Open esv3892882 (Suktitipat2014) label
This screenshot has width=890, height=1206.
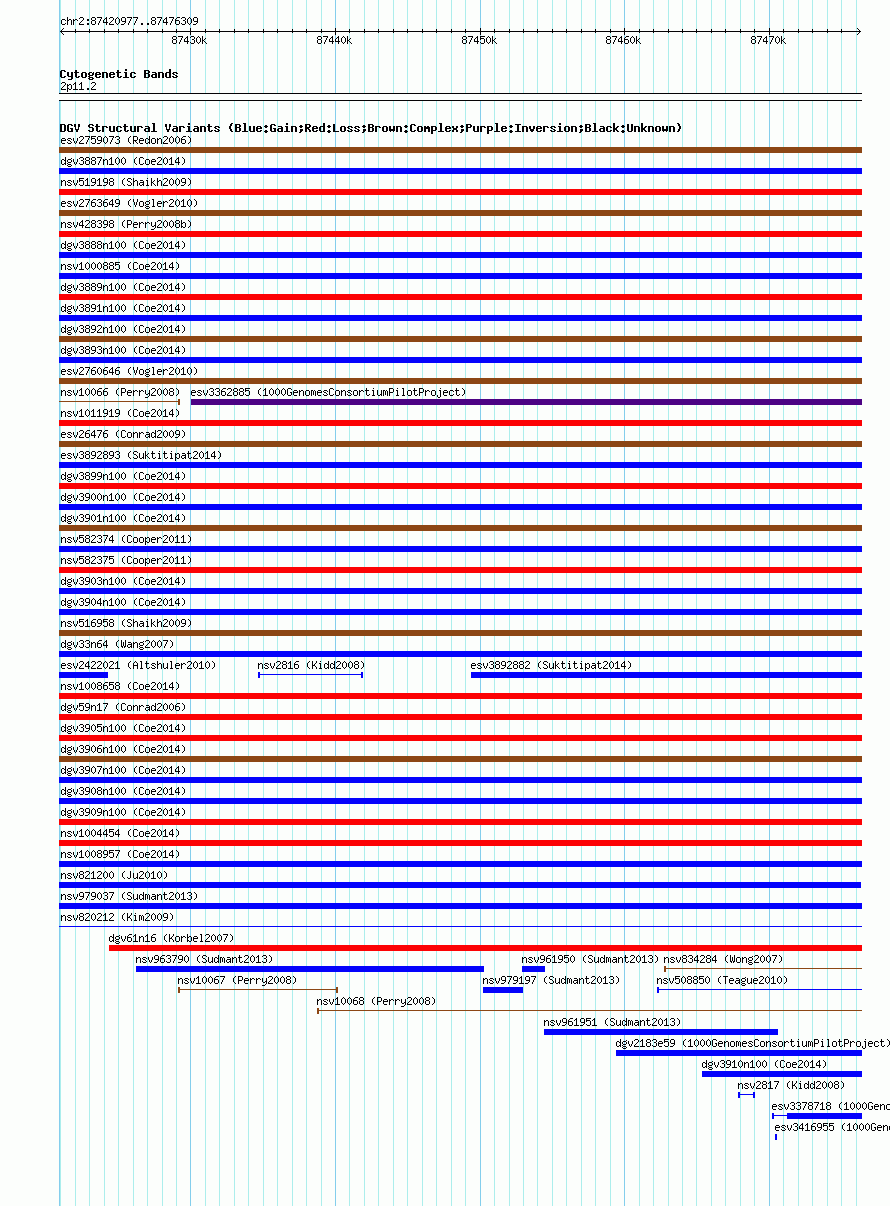(x=551, y=665)
